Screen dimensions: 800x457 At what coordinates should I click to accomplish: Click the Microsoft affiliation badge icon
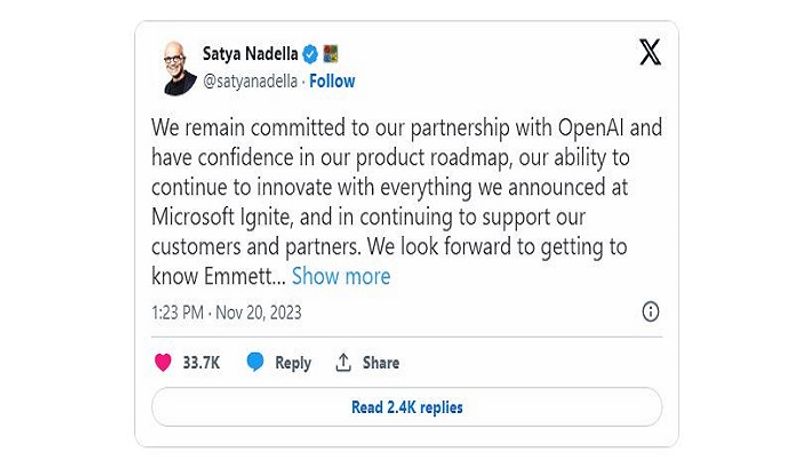(x=332, y=54)
